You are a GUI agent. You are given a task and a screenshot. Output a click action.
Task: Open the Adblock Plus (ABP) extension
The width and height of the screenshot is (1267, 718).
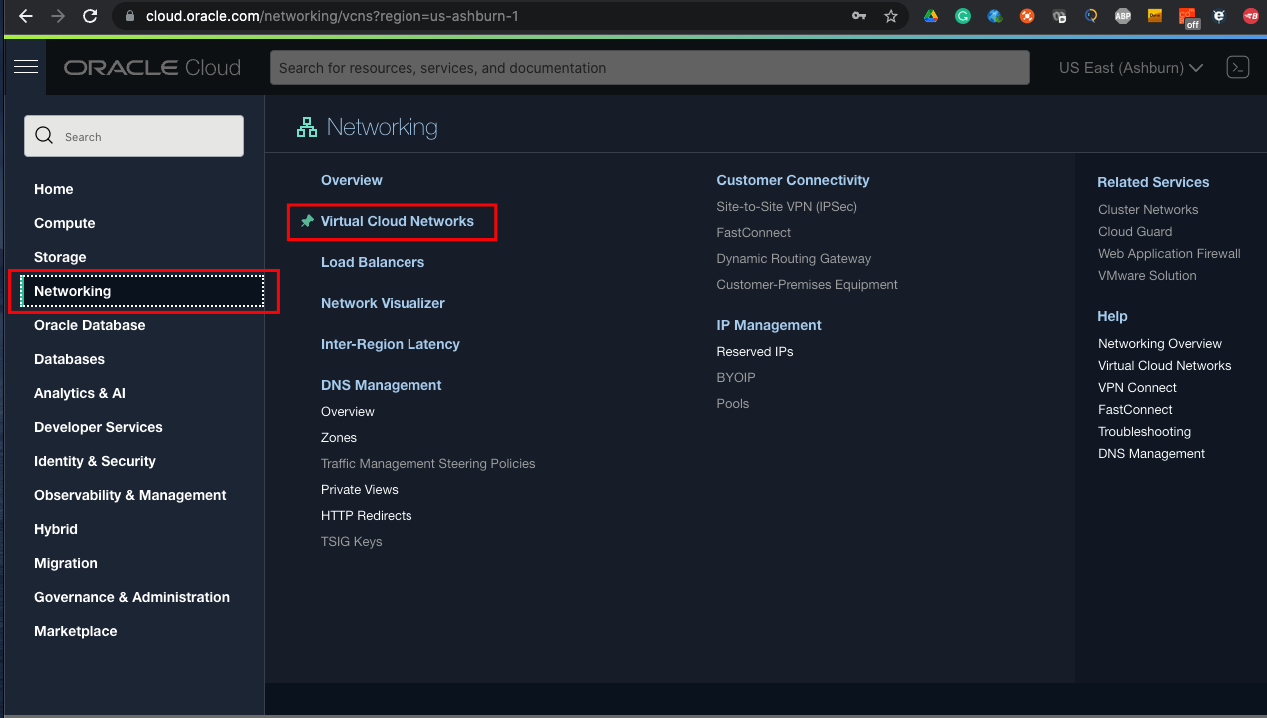click(x=1123, y=16)
